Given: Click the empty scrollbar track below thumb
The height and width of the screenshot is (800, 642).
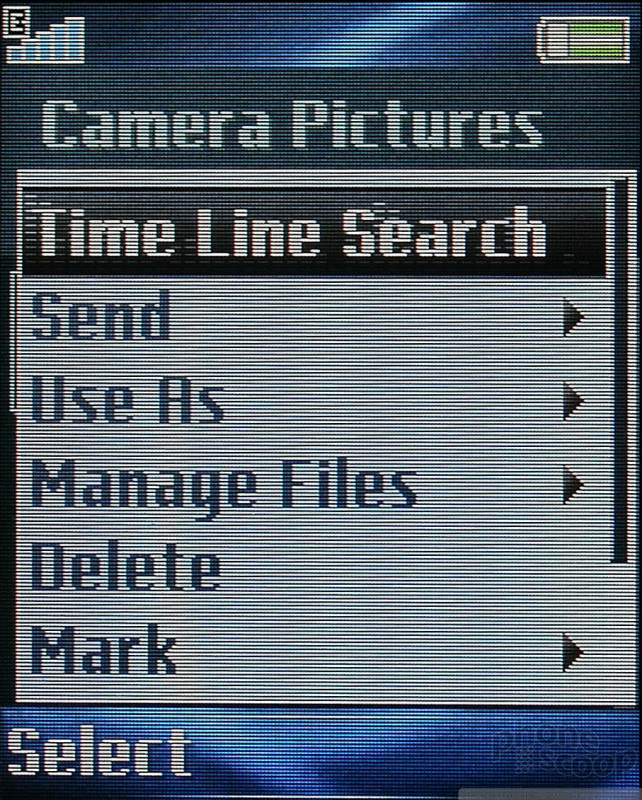Looking at the screenshot, I should coord(621,633).
